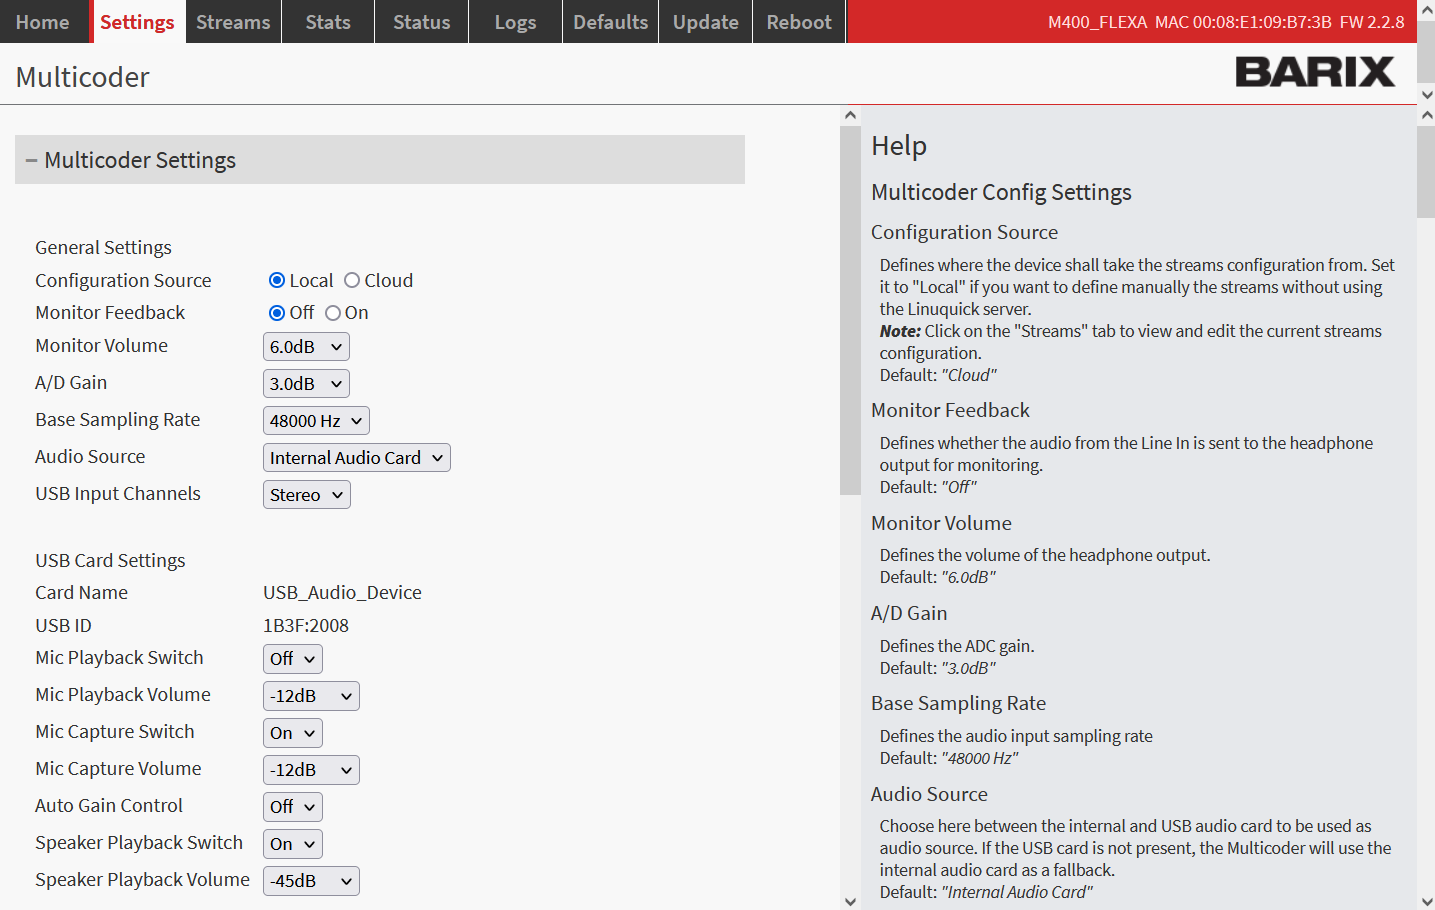Open the Update tab
Image resolution: width=1435 pixels, height=910 pixels.
tap(705, 22)
